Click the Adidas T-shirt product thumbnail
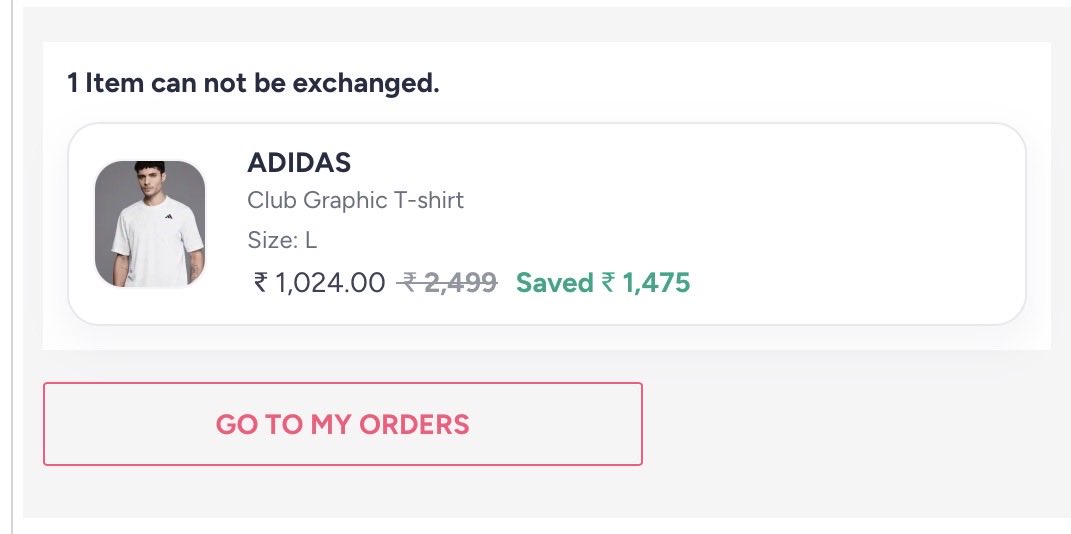This screenshot has width=1071, height=534. point(150,224)
